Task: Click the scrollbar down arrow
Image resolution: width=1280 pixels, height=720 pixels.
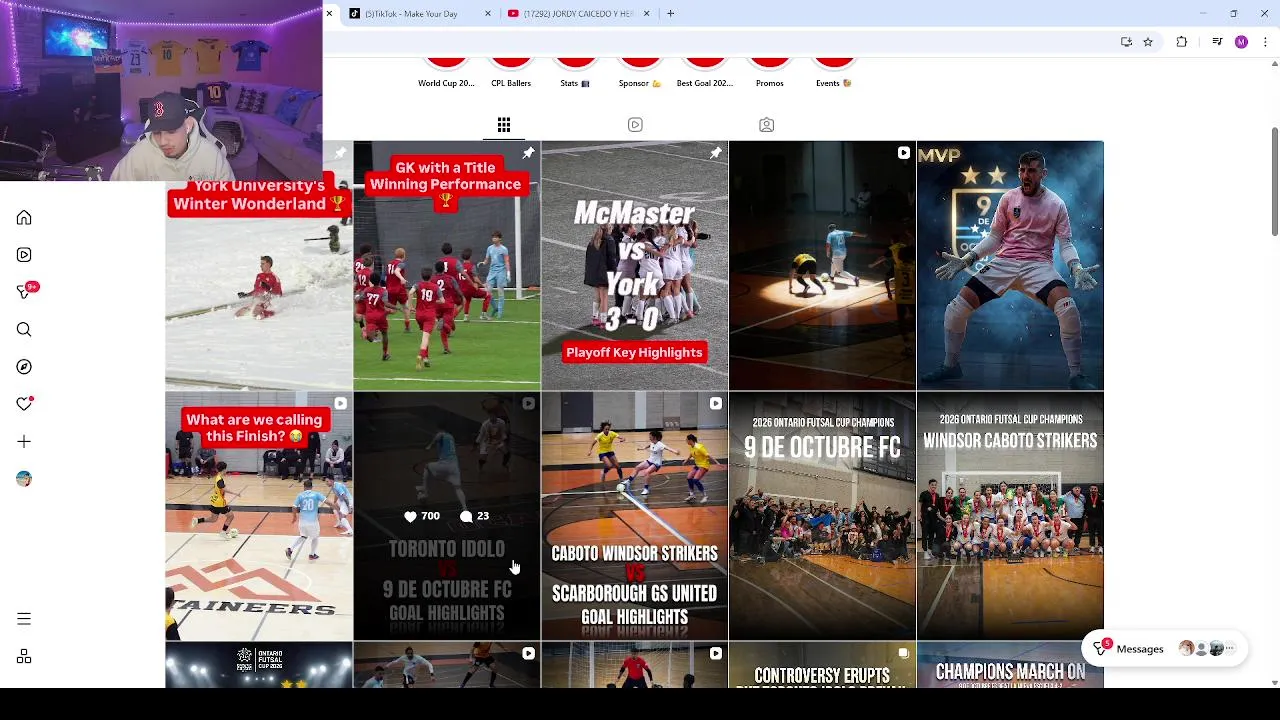Action: (1274, 682)
